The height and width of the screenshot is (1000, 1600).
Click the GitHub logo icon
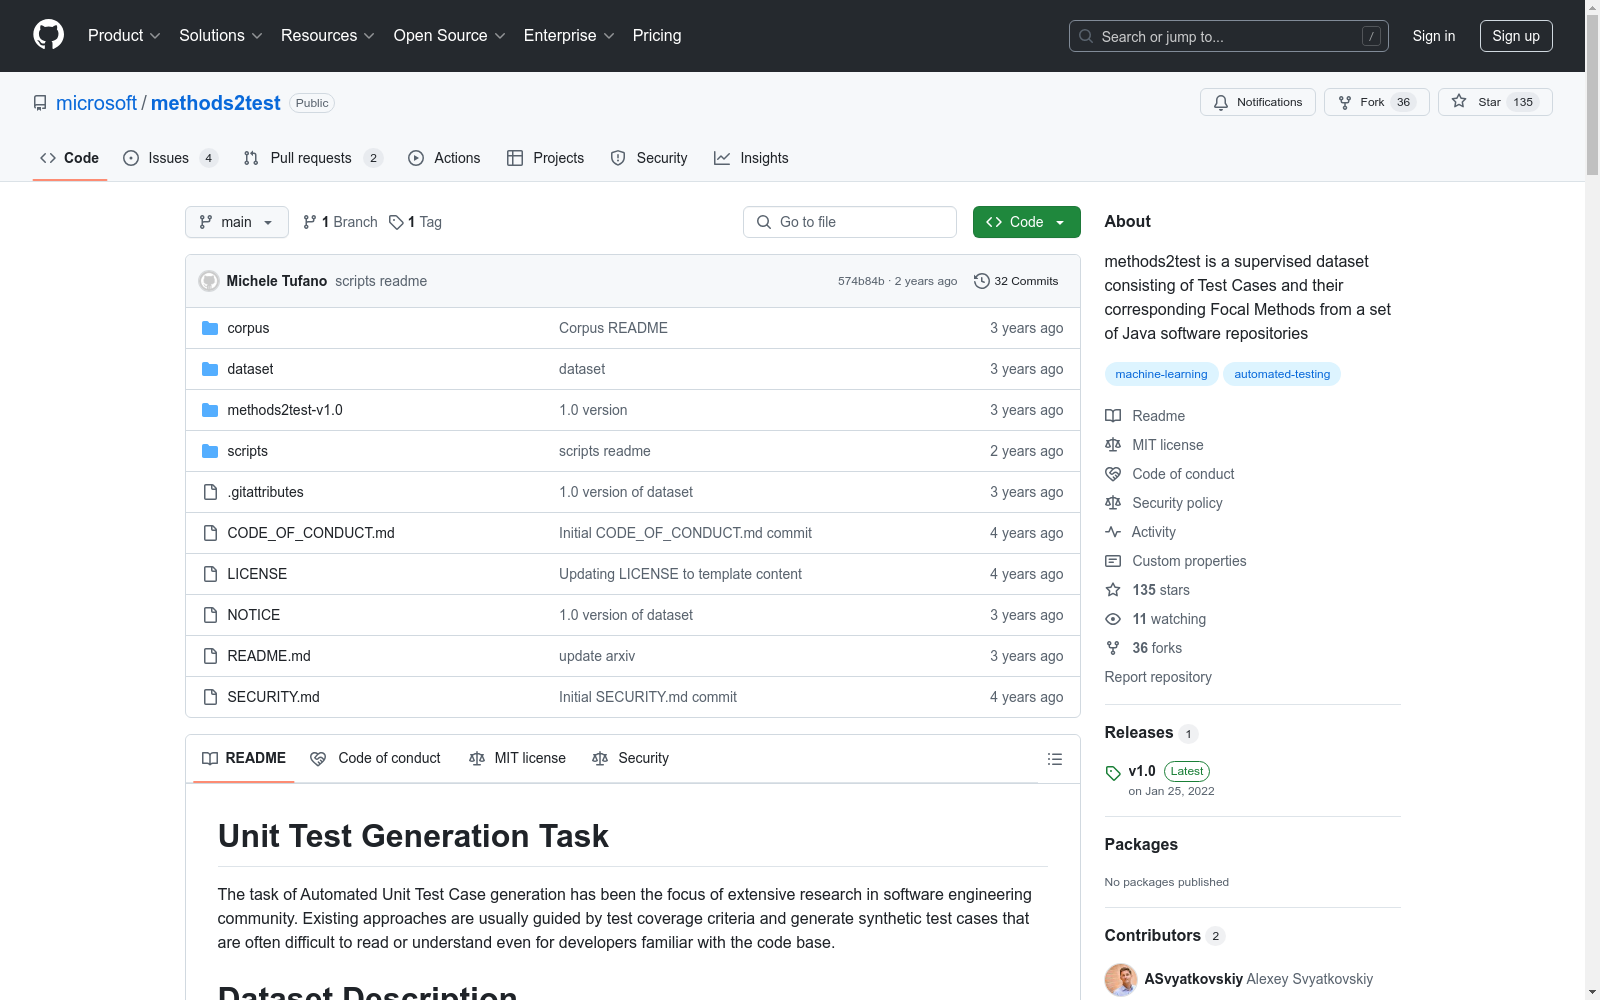click(48, 35)
